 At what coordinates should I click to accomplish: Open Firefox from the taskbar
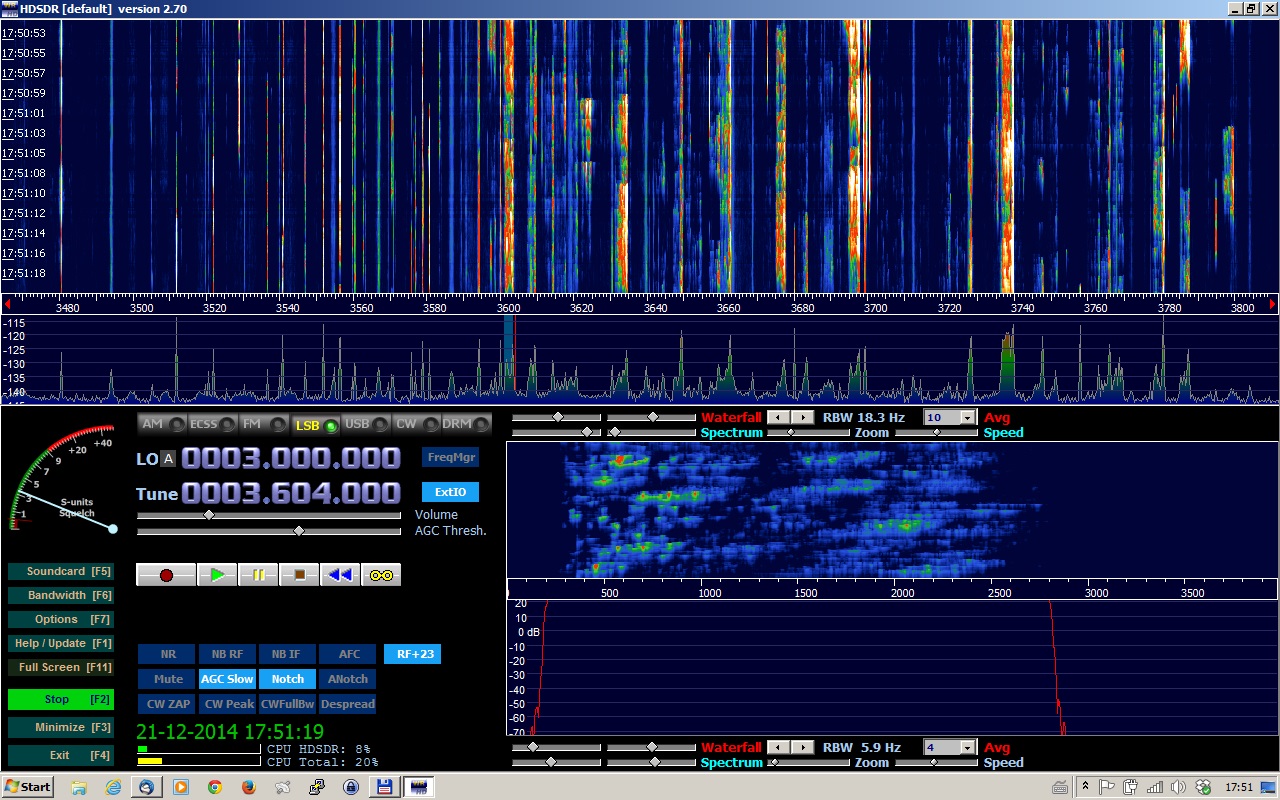coord(249,787)
